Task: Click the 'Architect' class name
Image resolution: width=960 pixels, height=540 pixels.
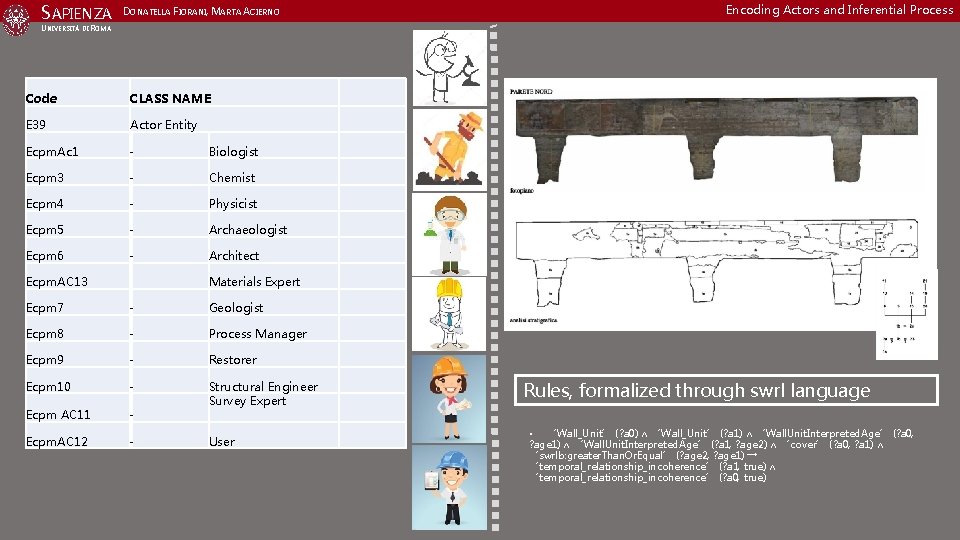Action: coord(234,255)
